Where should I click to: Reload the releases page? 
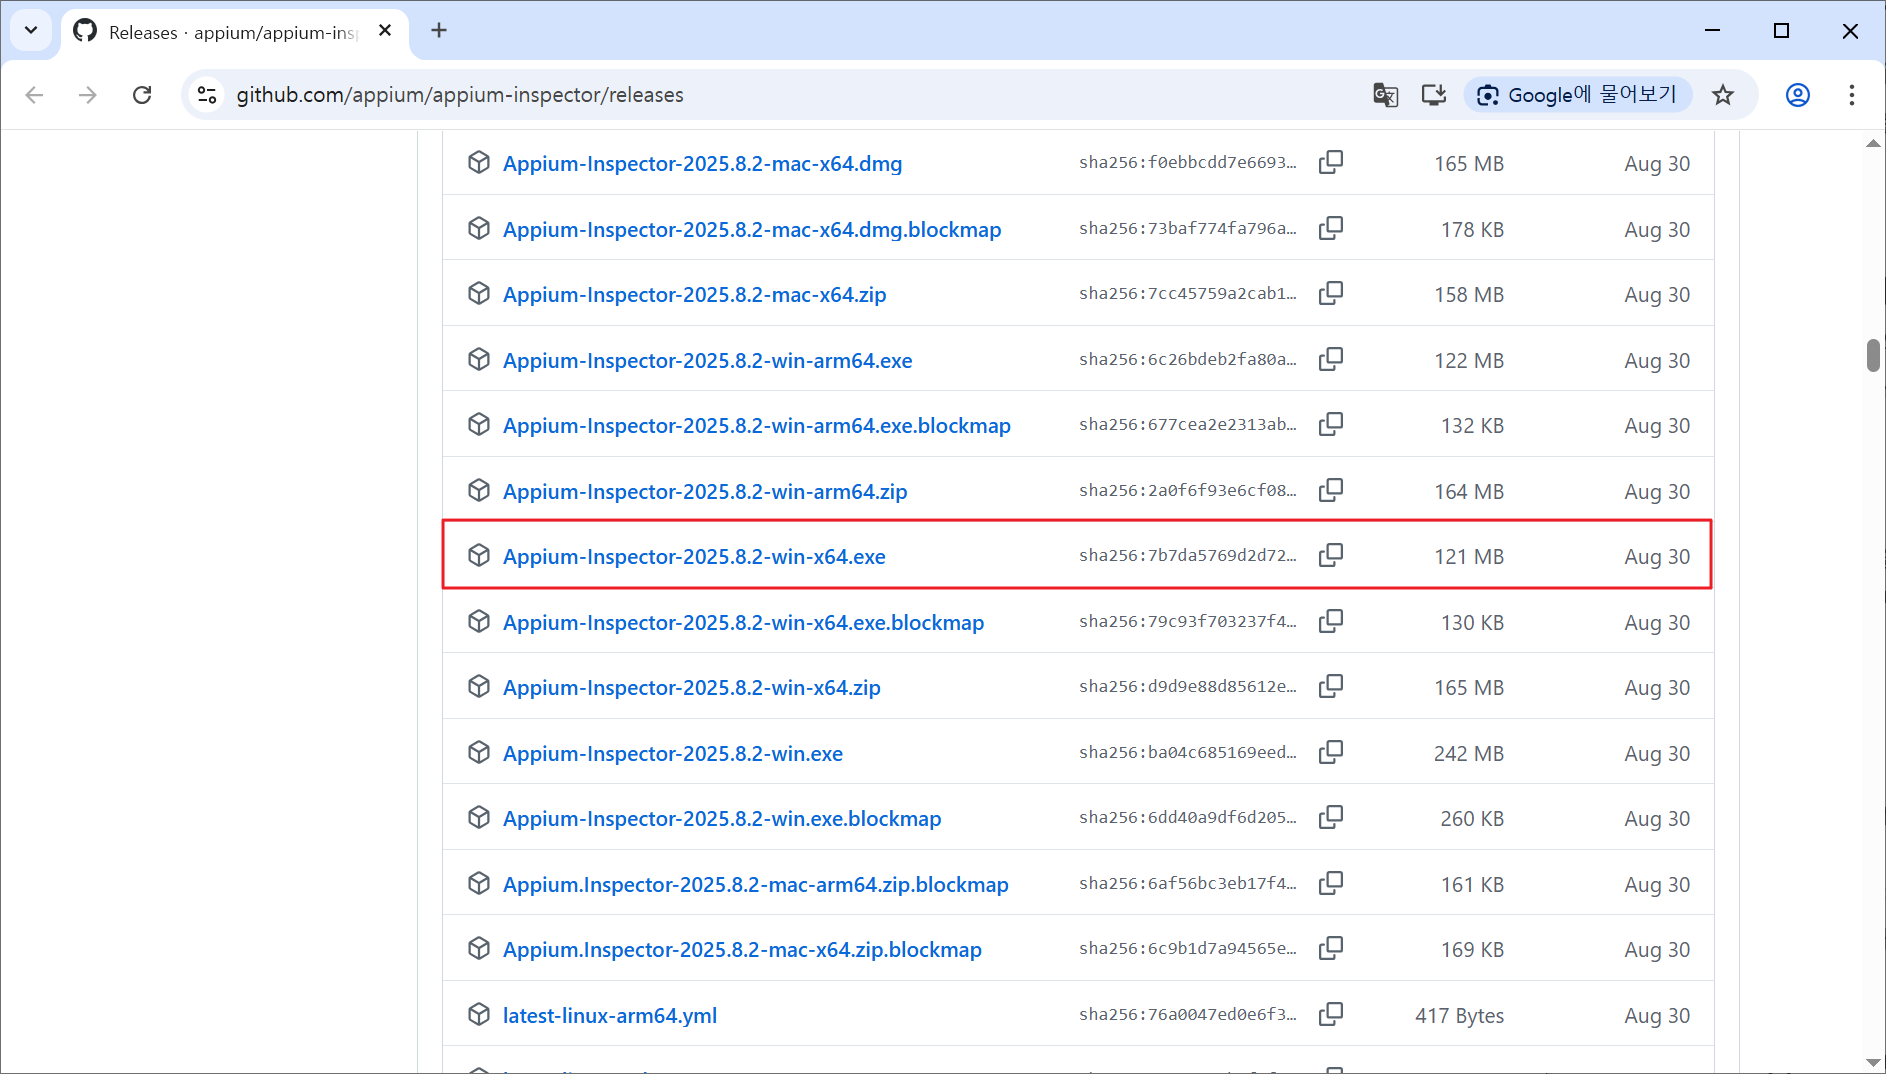click(x=142, y=95)
